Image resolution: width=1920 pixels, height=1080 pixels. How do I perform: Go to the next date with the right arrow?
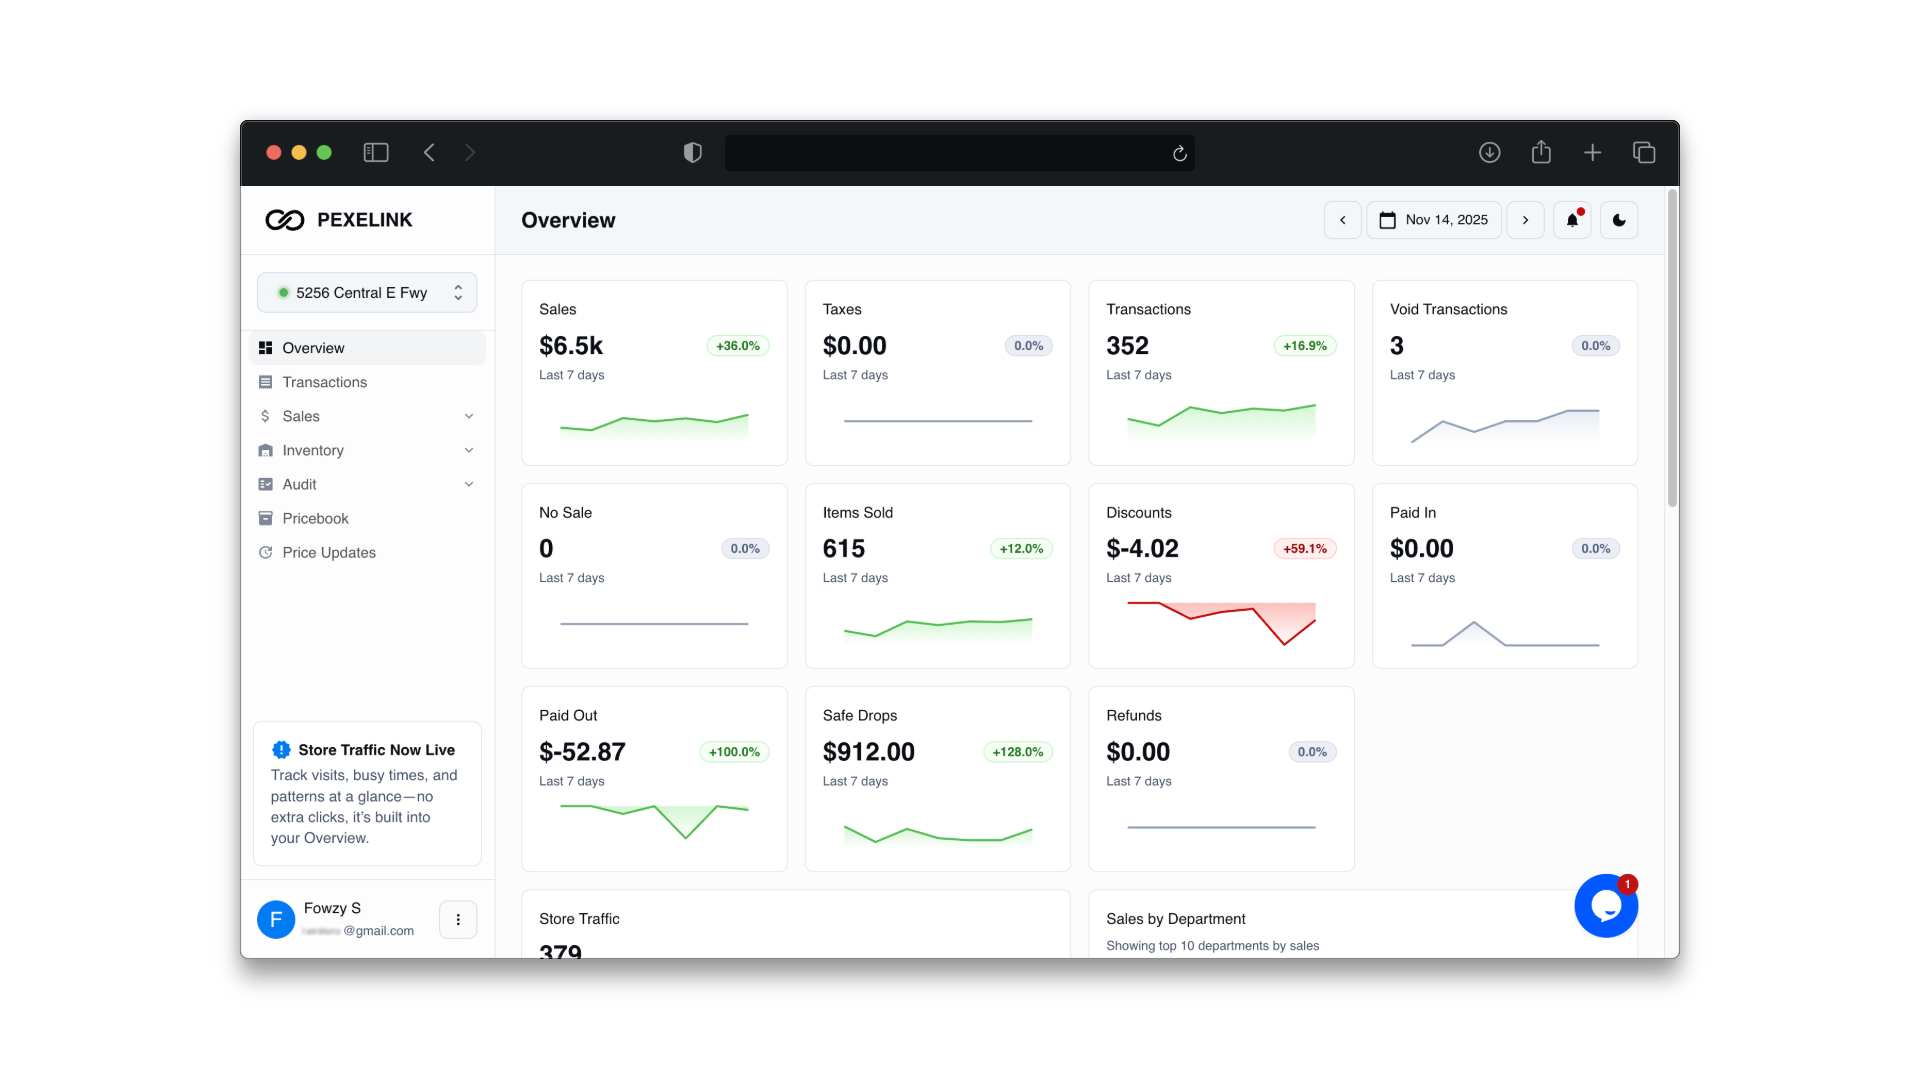point(1525,220)
